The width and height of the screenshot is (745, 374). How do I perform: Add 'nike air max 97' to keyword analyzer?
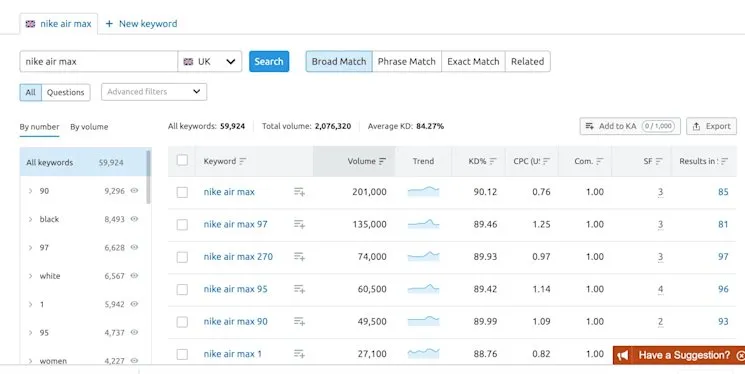point(299,224)
